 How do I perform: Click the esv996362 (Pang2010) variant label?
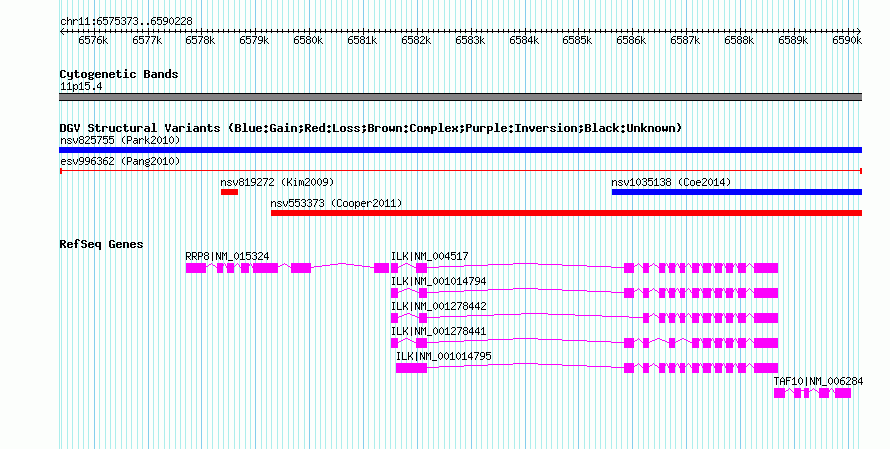120,161
